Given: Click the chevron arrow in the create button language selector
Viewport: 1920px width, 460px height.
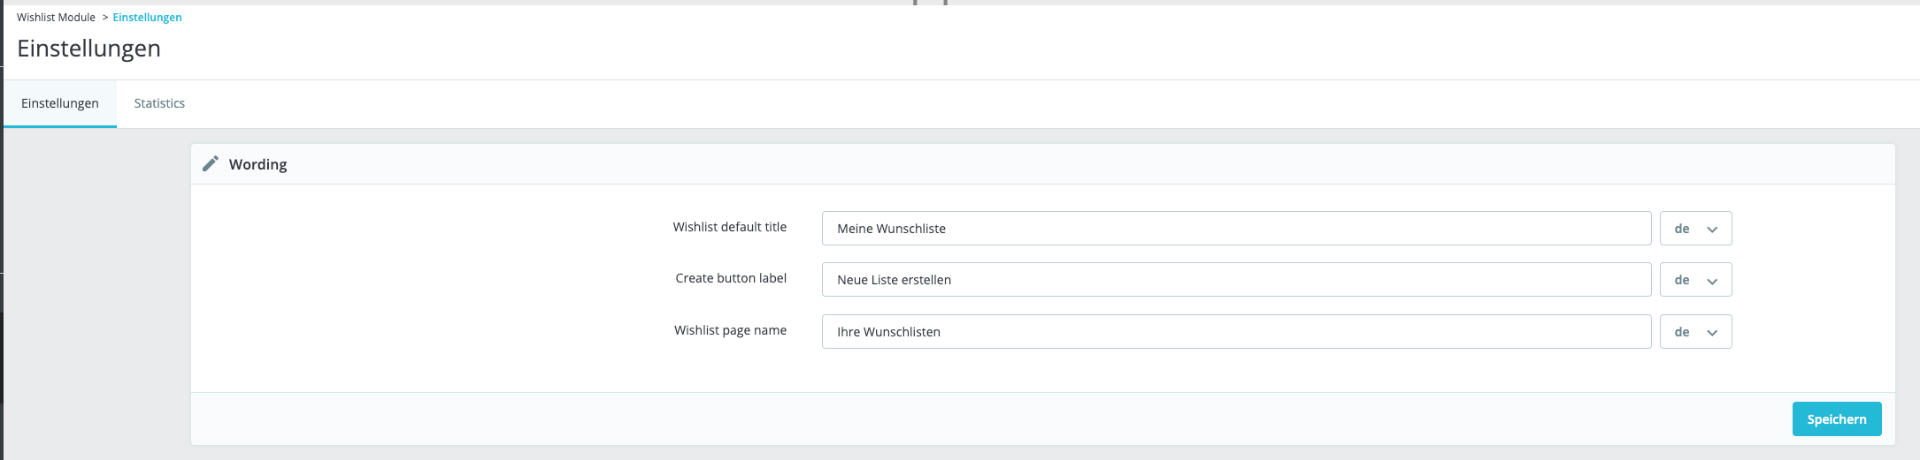Looking at the screenshot, I should click(1712, 281).
